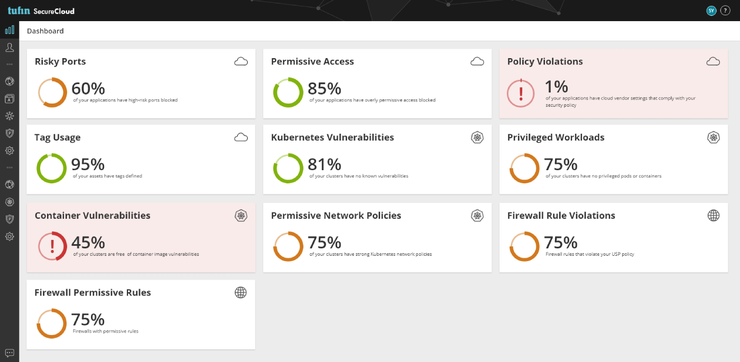This screenshot has height=362, width=740.
Task: Open the Tag Usage card title
Action: pyautogui.click(x=58, y=137)
